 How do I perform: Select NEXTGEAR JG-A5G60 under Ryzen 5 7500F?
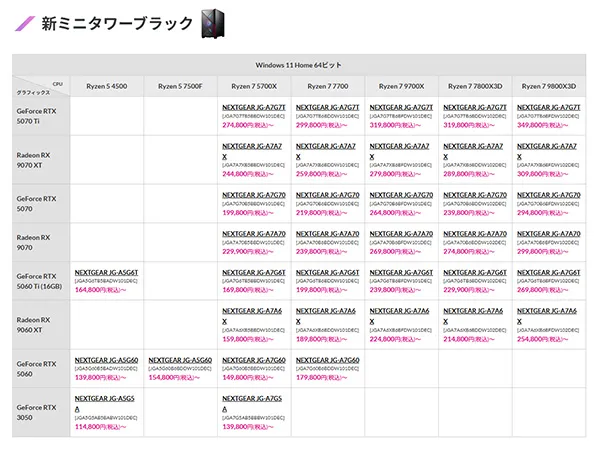(x=179, y=360)
